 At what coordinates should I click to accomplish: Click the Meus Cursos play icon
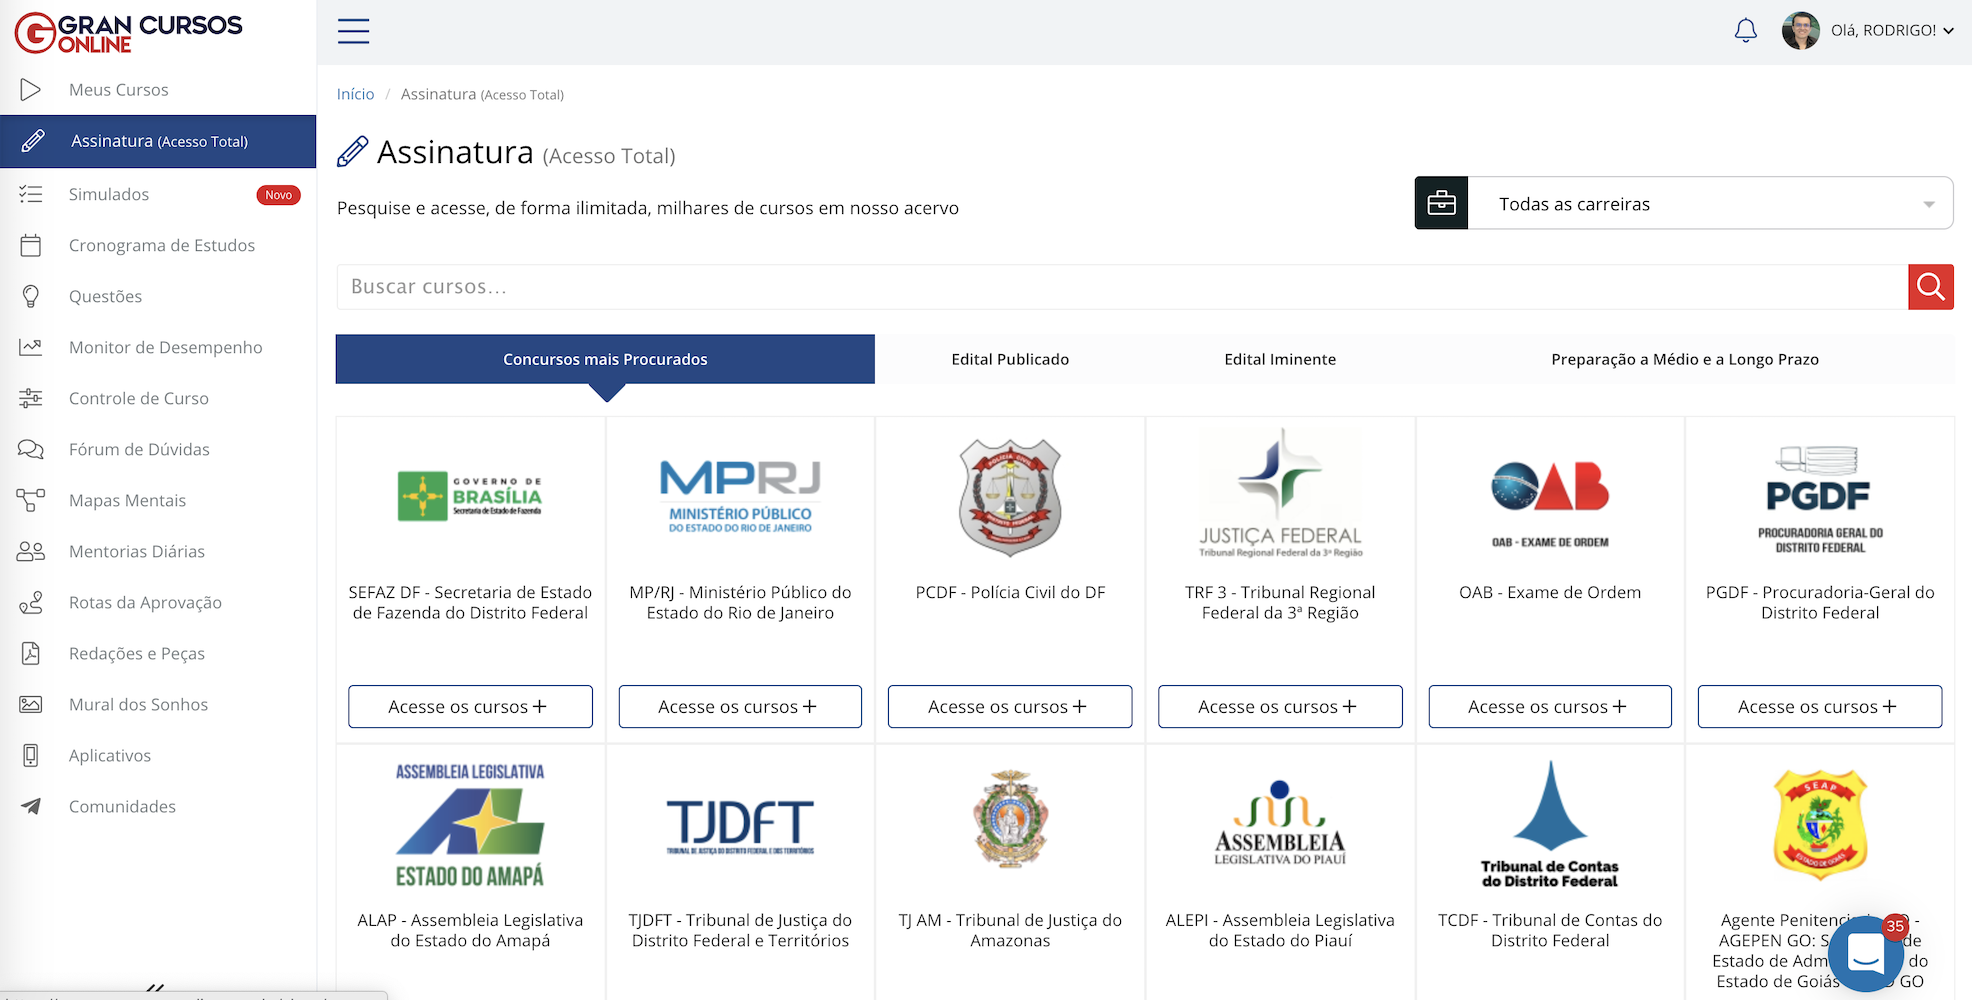[31, 89]
